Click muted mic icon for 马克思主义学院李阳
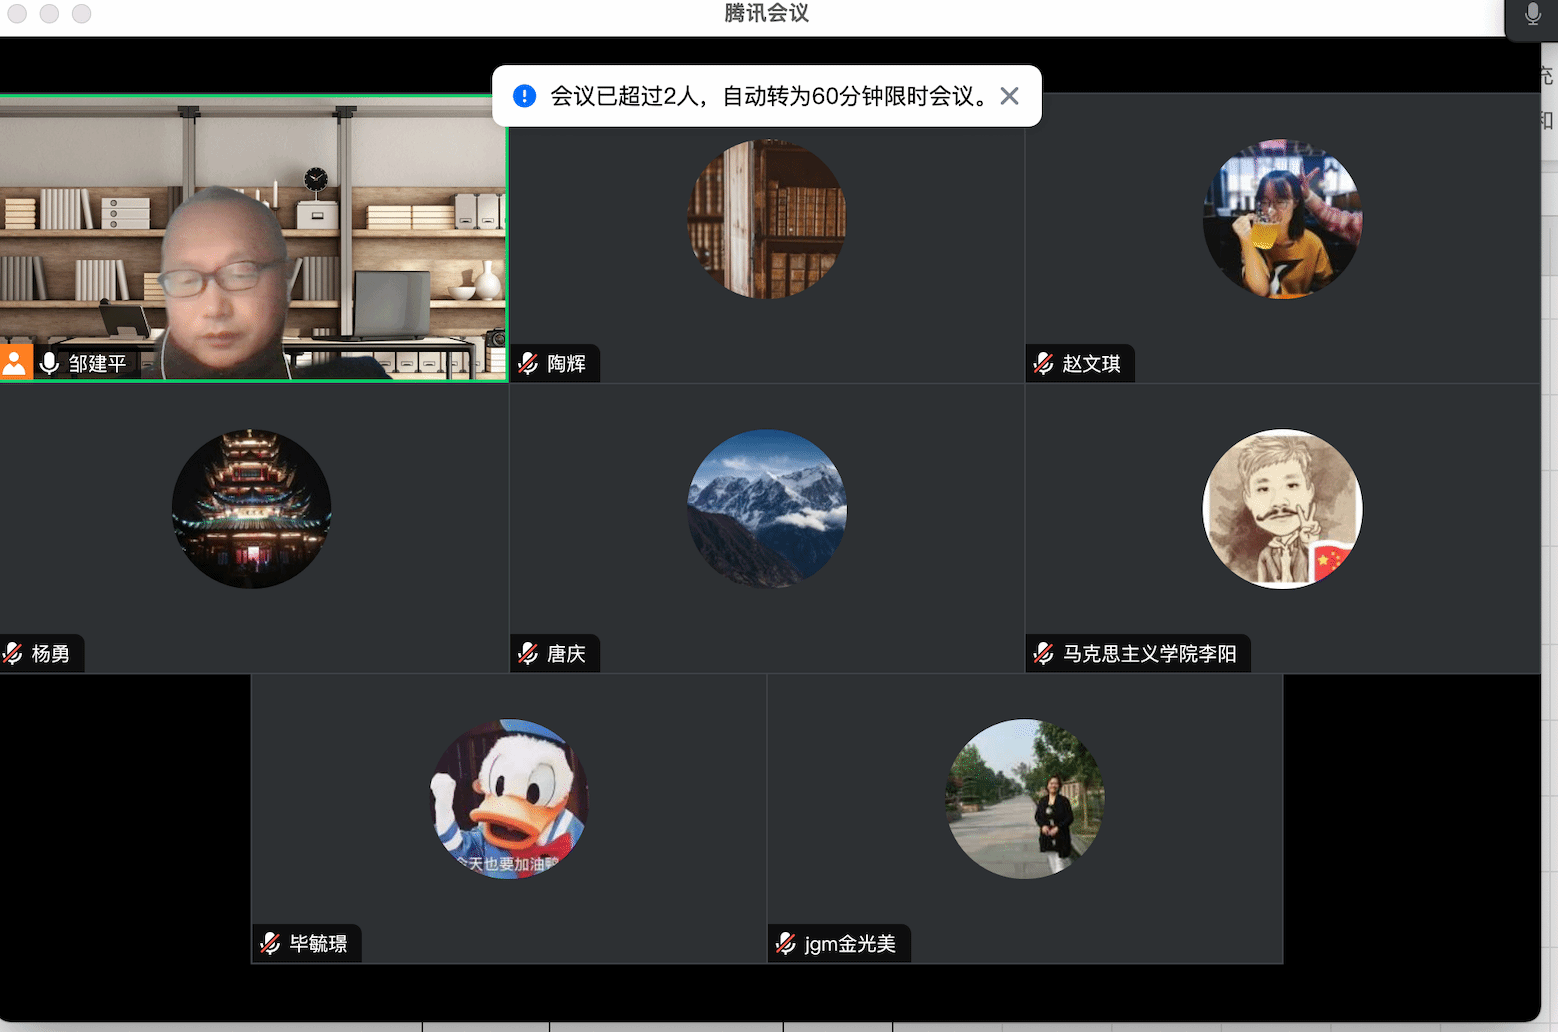Image resolution: width=1558 pixels, height=1032 pixels. point(1044,654)
